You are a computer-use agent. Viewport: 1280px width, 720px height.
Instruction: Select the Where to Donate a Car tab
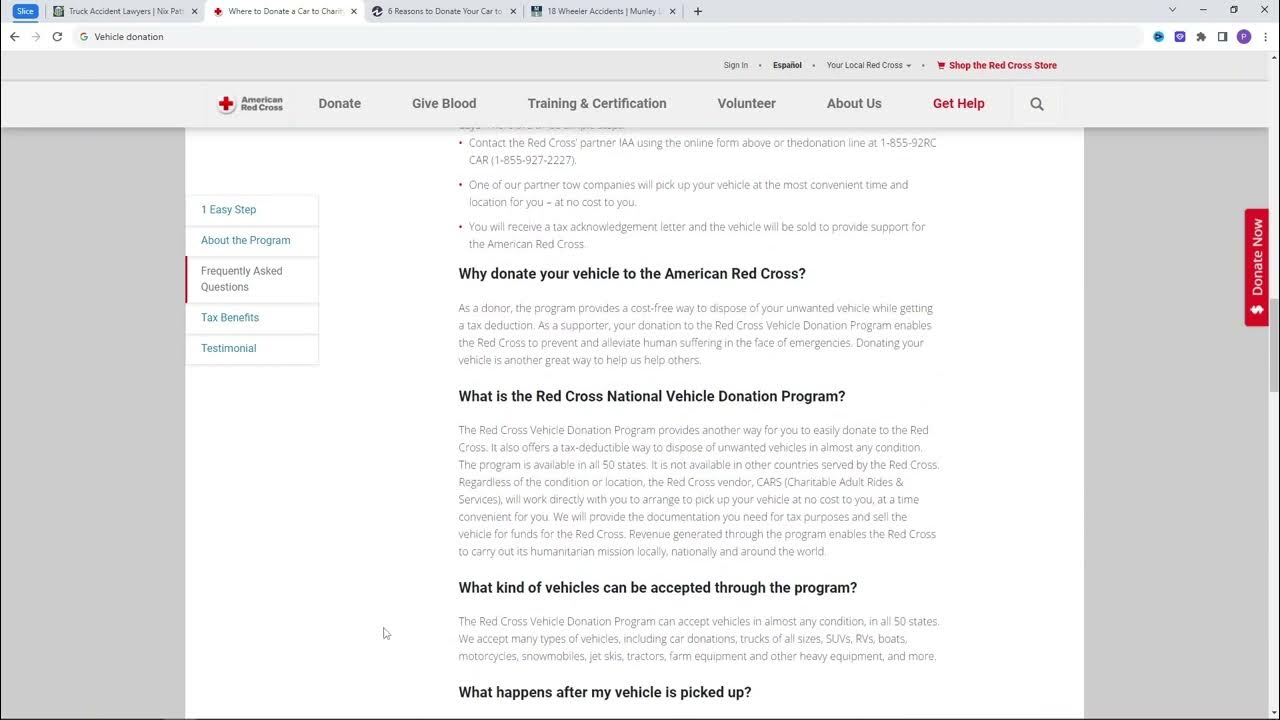(x=284, y=12)
